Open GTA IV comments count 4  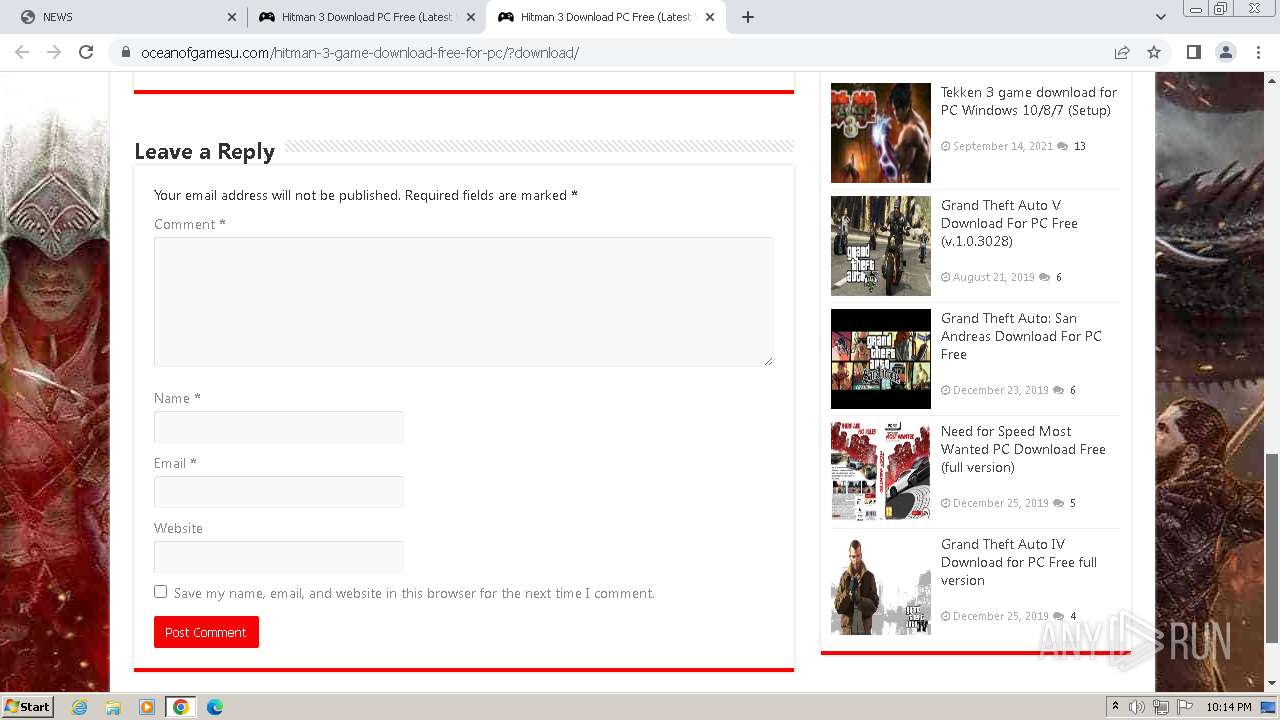tap(1073, 616)
